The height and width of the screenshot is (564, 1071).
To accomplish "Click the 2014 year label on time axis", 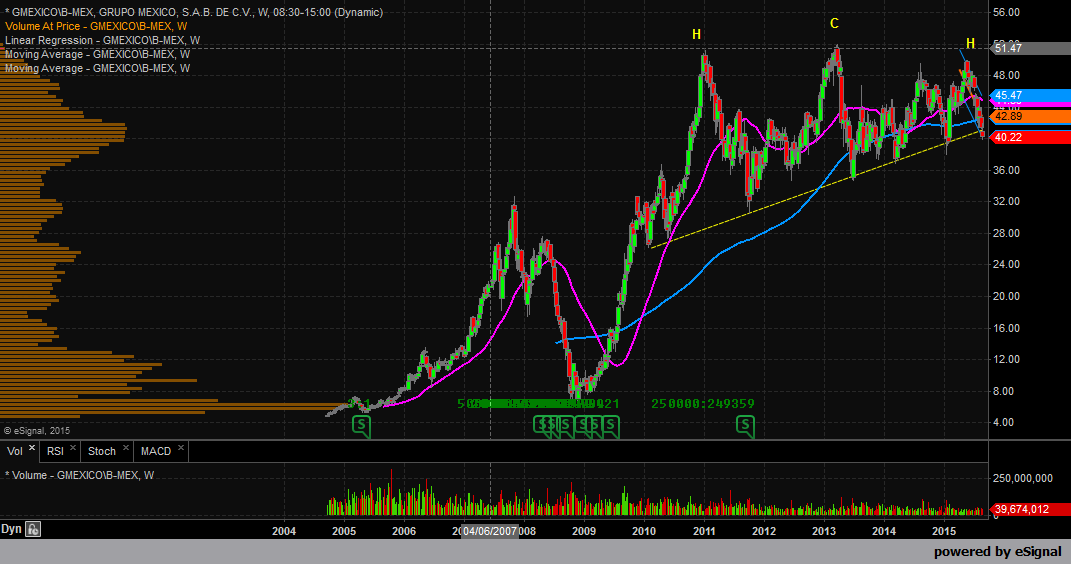I will tap(884, 531).
